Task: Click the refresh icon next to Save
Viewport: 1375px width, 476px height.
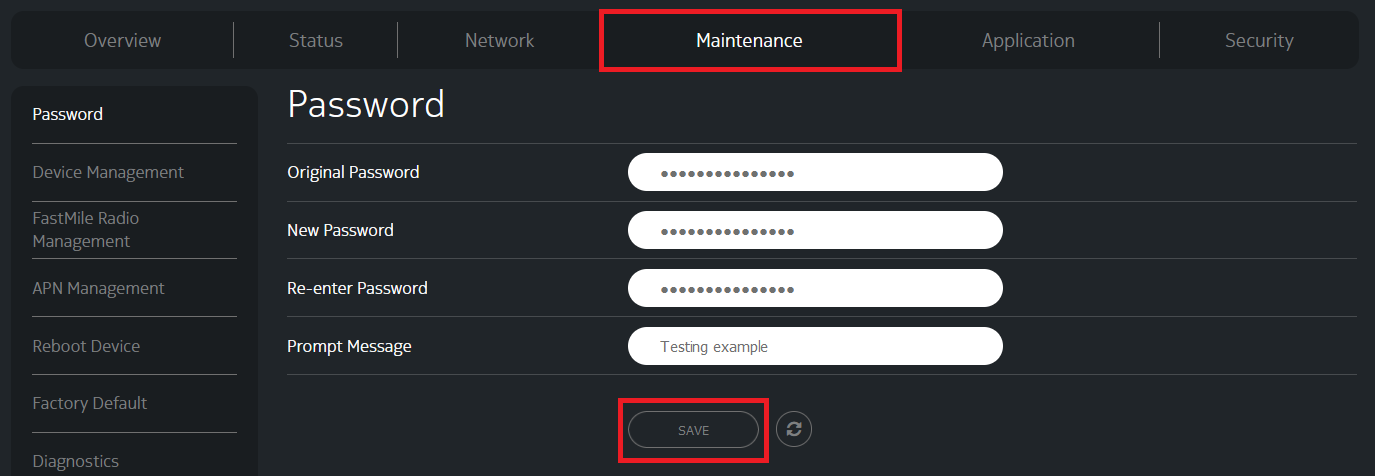Action: point(794,429)
